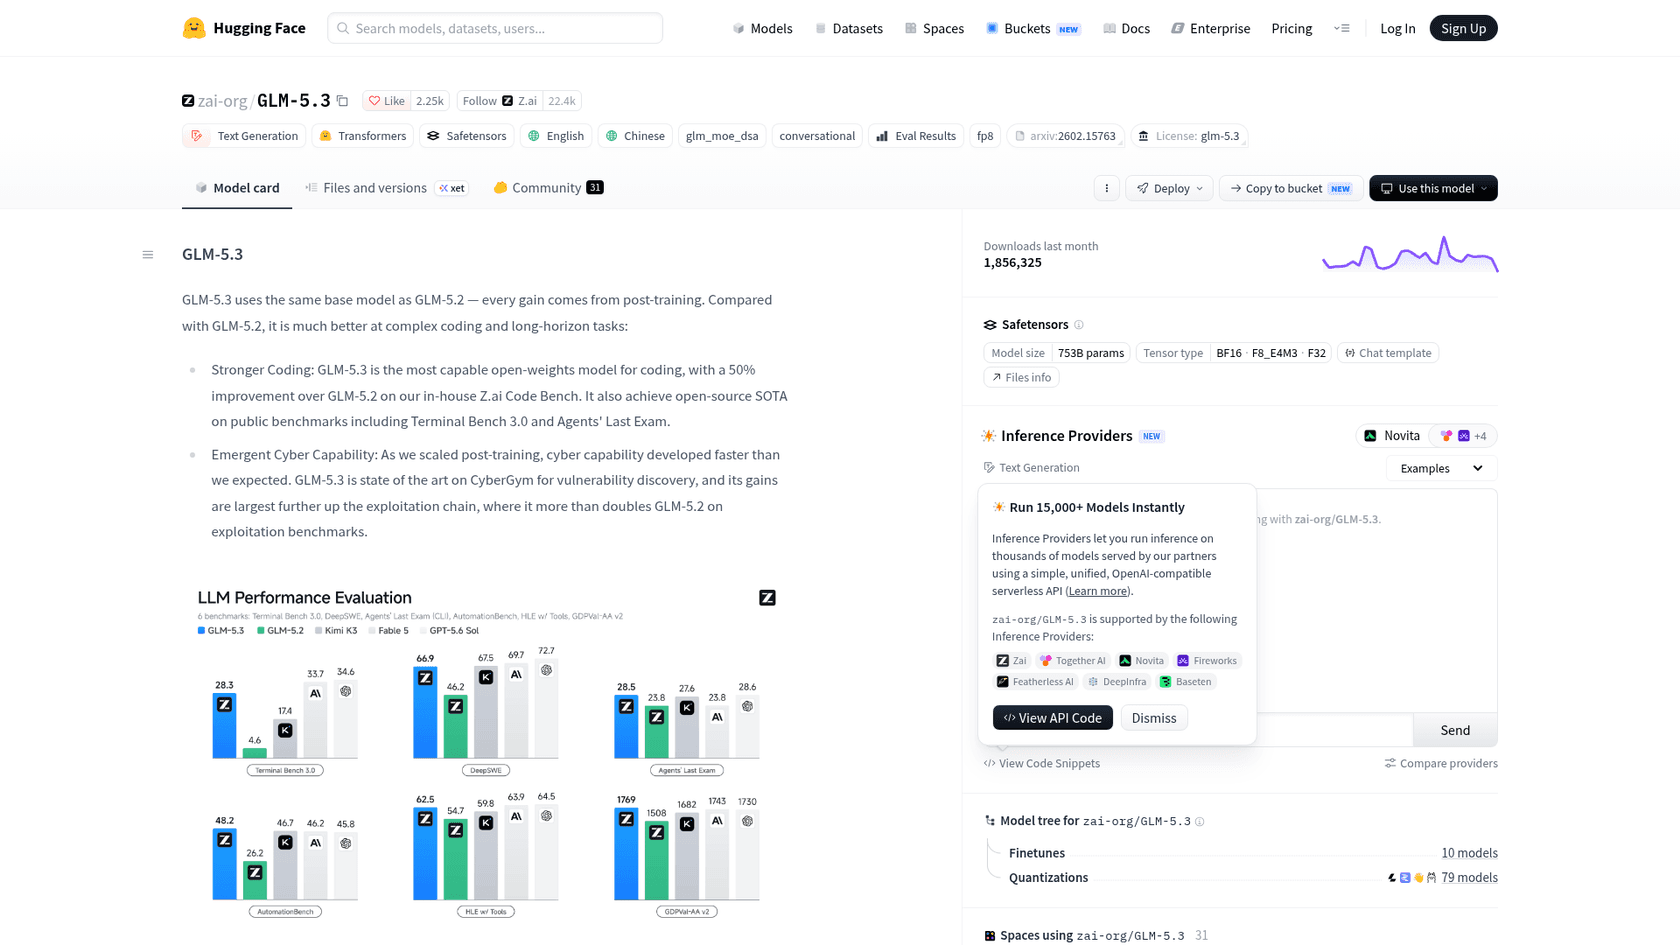Image resolution: width=1680 pixels, height=945 pixels.
Task: Show the additional +4 inference providers
Action: click(1464, 436)
